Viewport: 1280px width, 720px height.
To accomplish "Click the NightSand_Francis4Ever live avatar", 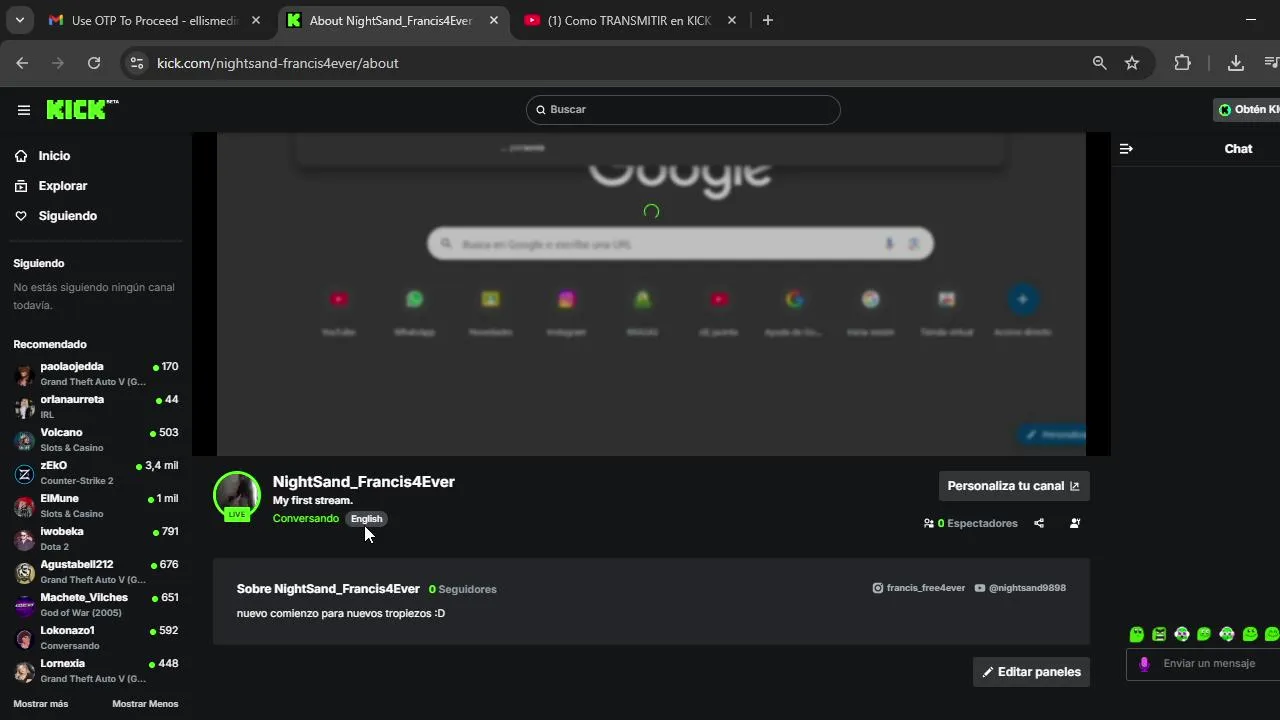I will (237, 495).
